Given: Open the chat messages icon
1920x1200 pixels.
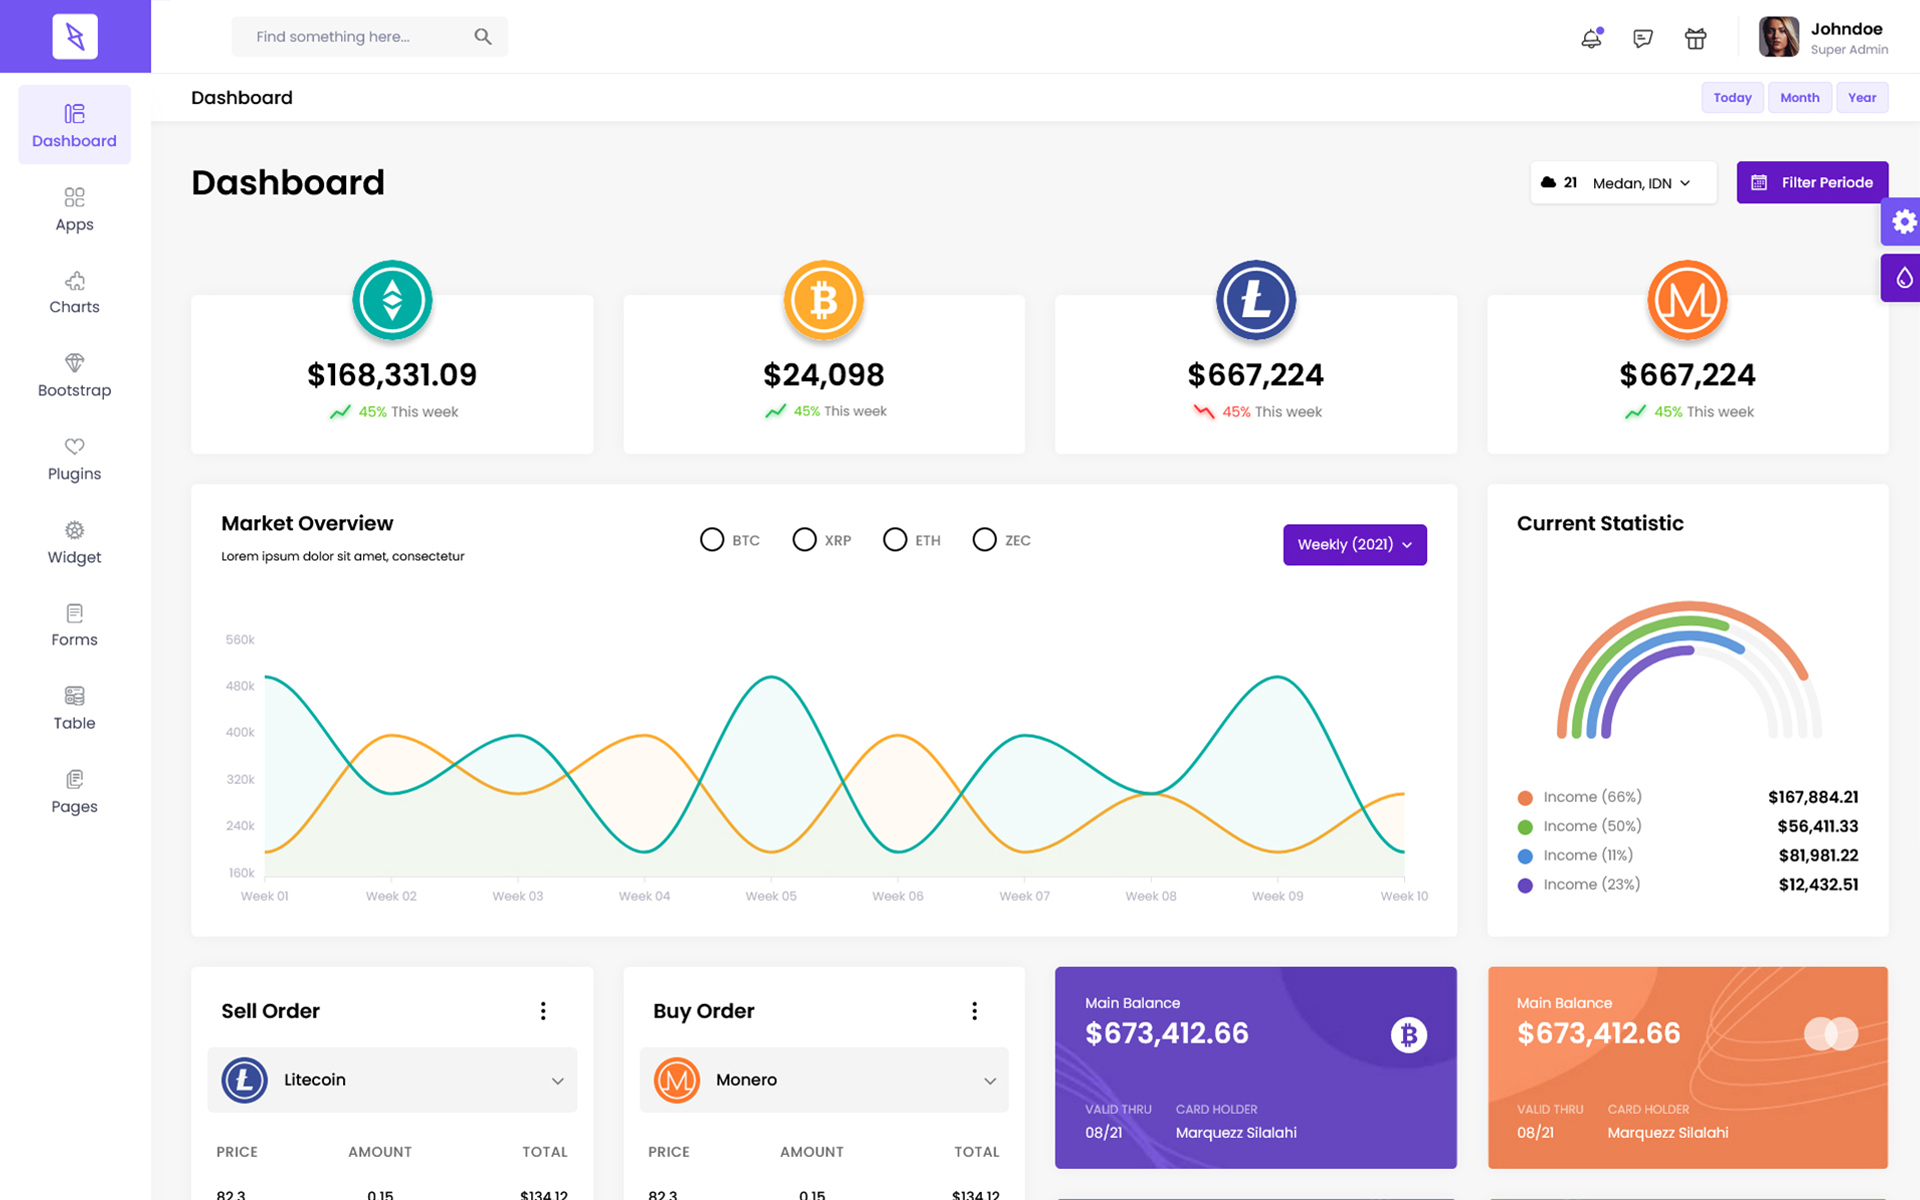Looking at the screenshot, I should [x=1642, y=38].
